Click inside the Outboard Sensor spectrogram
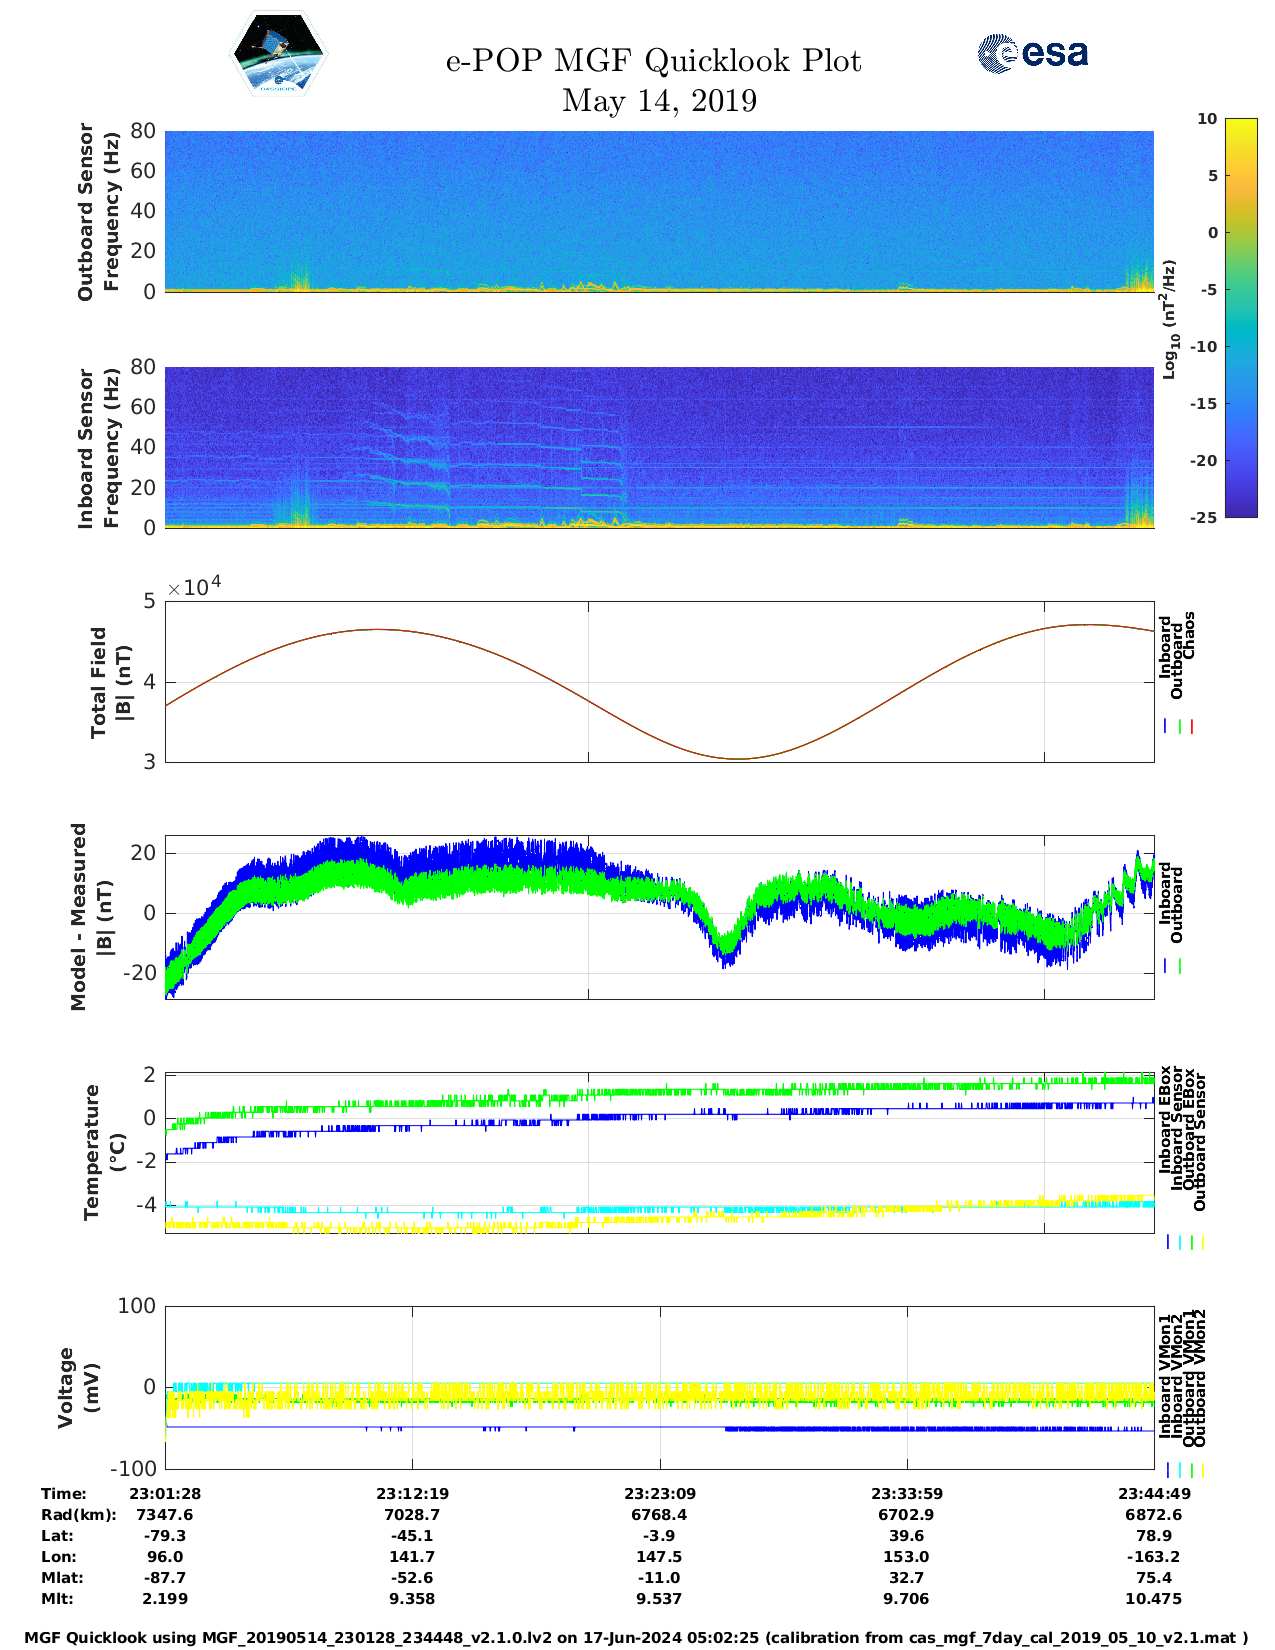Screen dimensions: 1275x1650 click(x=659, y=210)
